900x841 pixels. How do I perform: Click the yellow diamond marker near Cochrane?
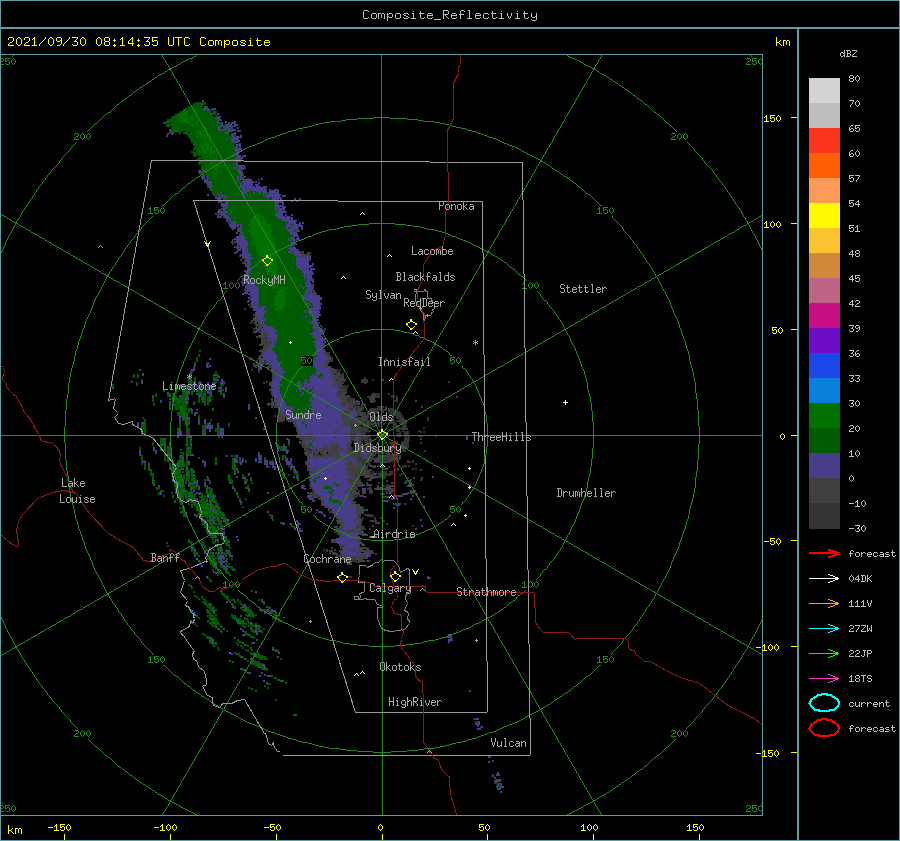pos(343,577)
